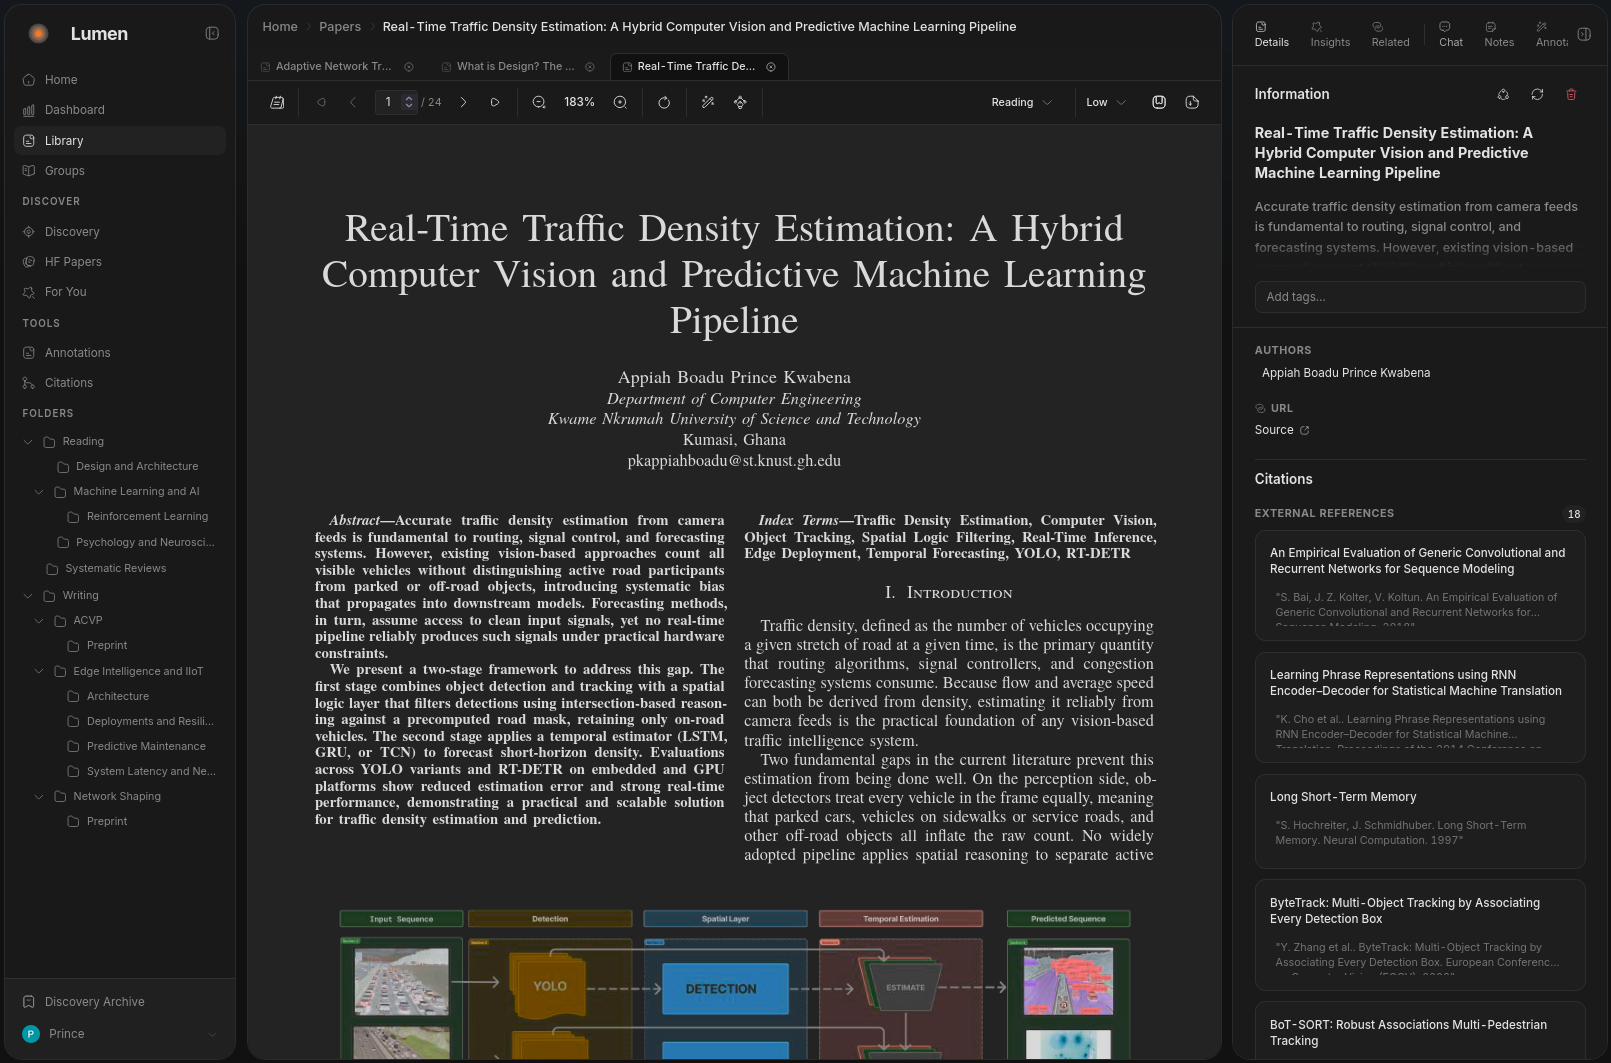Rotate the PDF page
Image resolution: width=1611 pixels, height=1063 pixels.
(x=664, y=102)
